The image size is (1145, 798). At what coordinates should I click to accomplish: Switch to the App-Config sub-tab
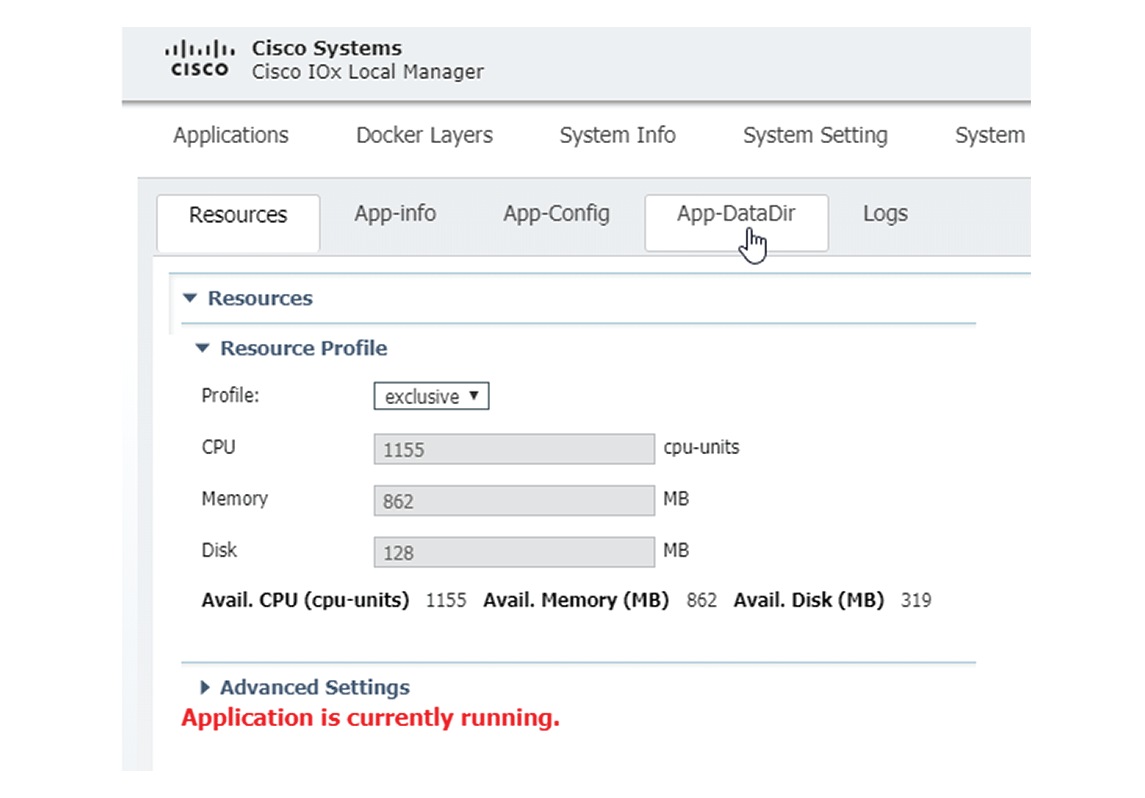(557, 213)
